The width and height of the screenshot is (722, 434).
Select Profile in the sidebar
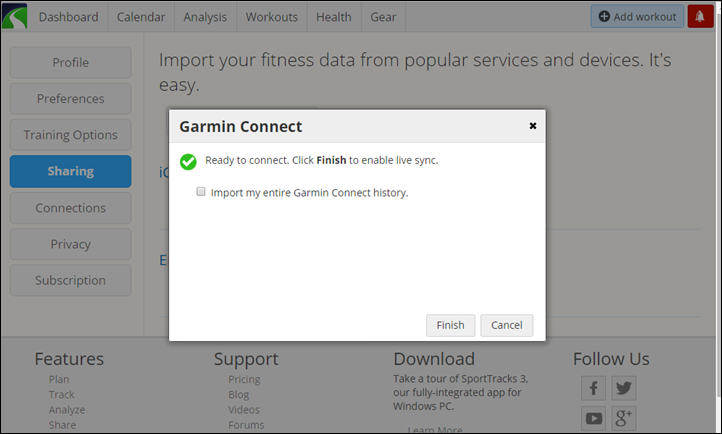click(70, 62)
